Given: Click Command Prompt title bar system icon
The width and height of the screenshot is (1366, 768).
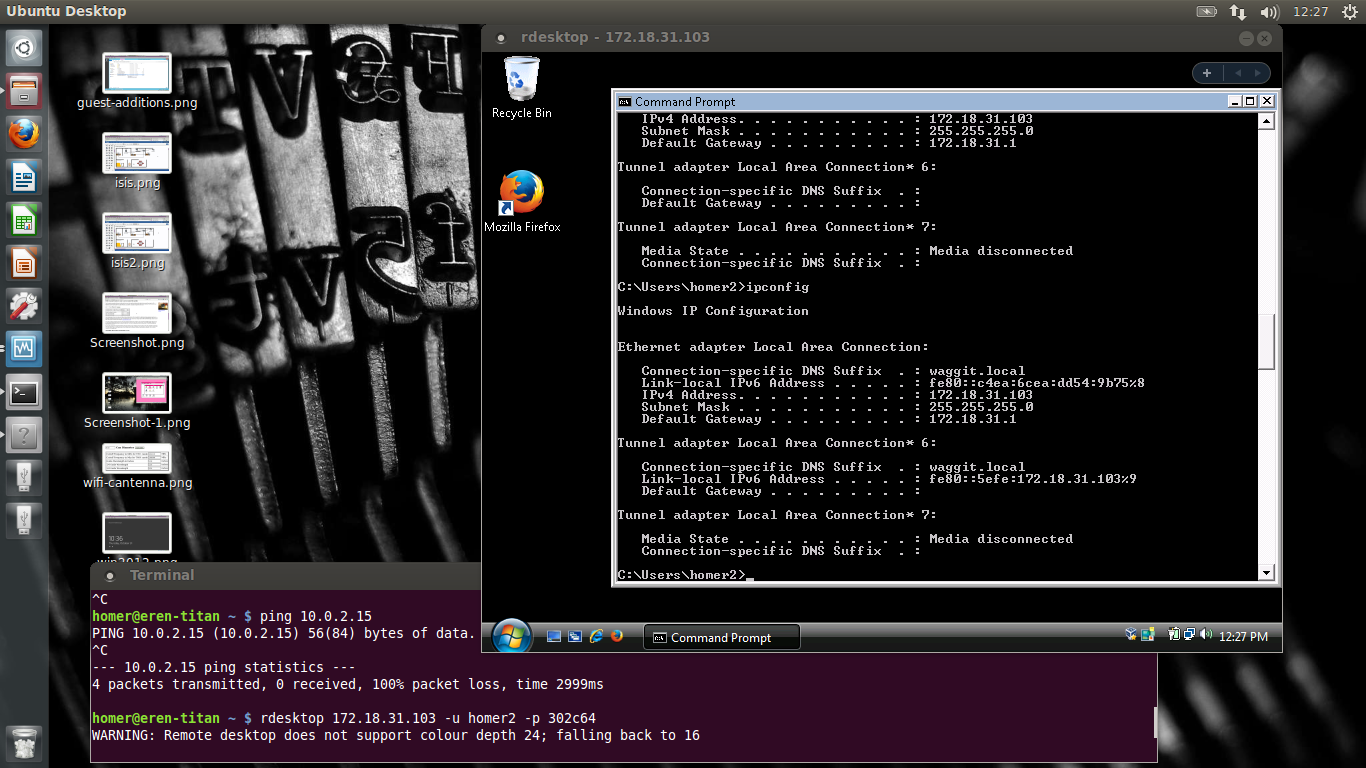Looking at the screenshot, I should (x=625, y=101).
